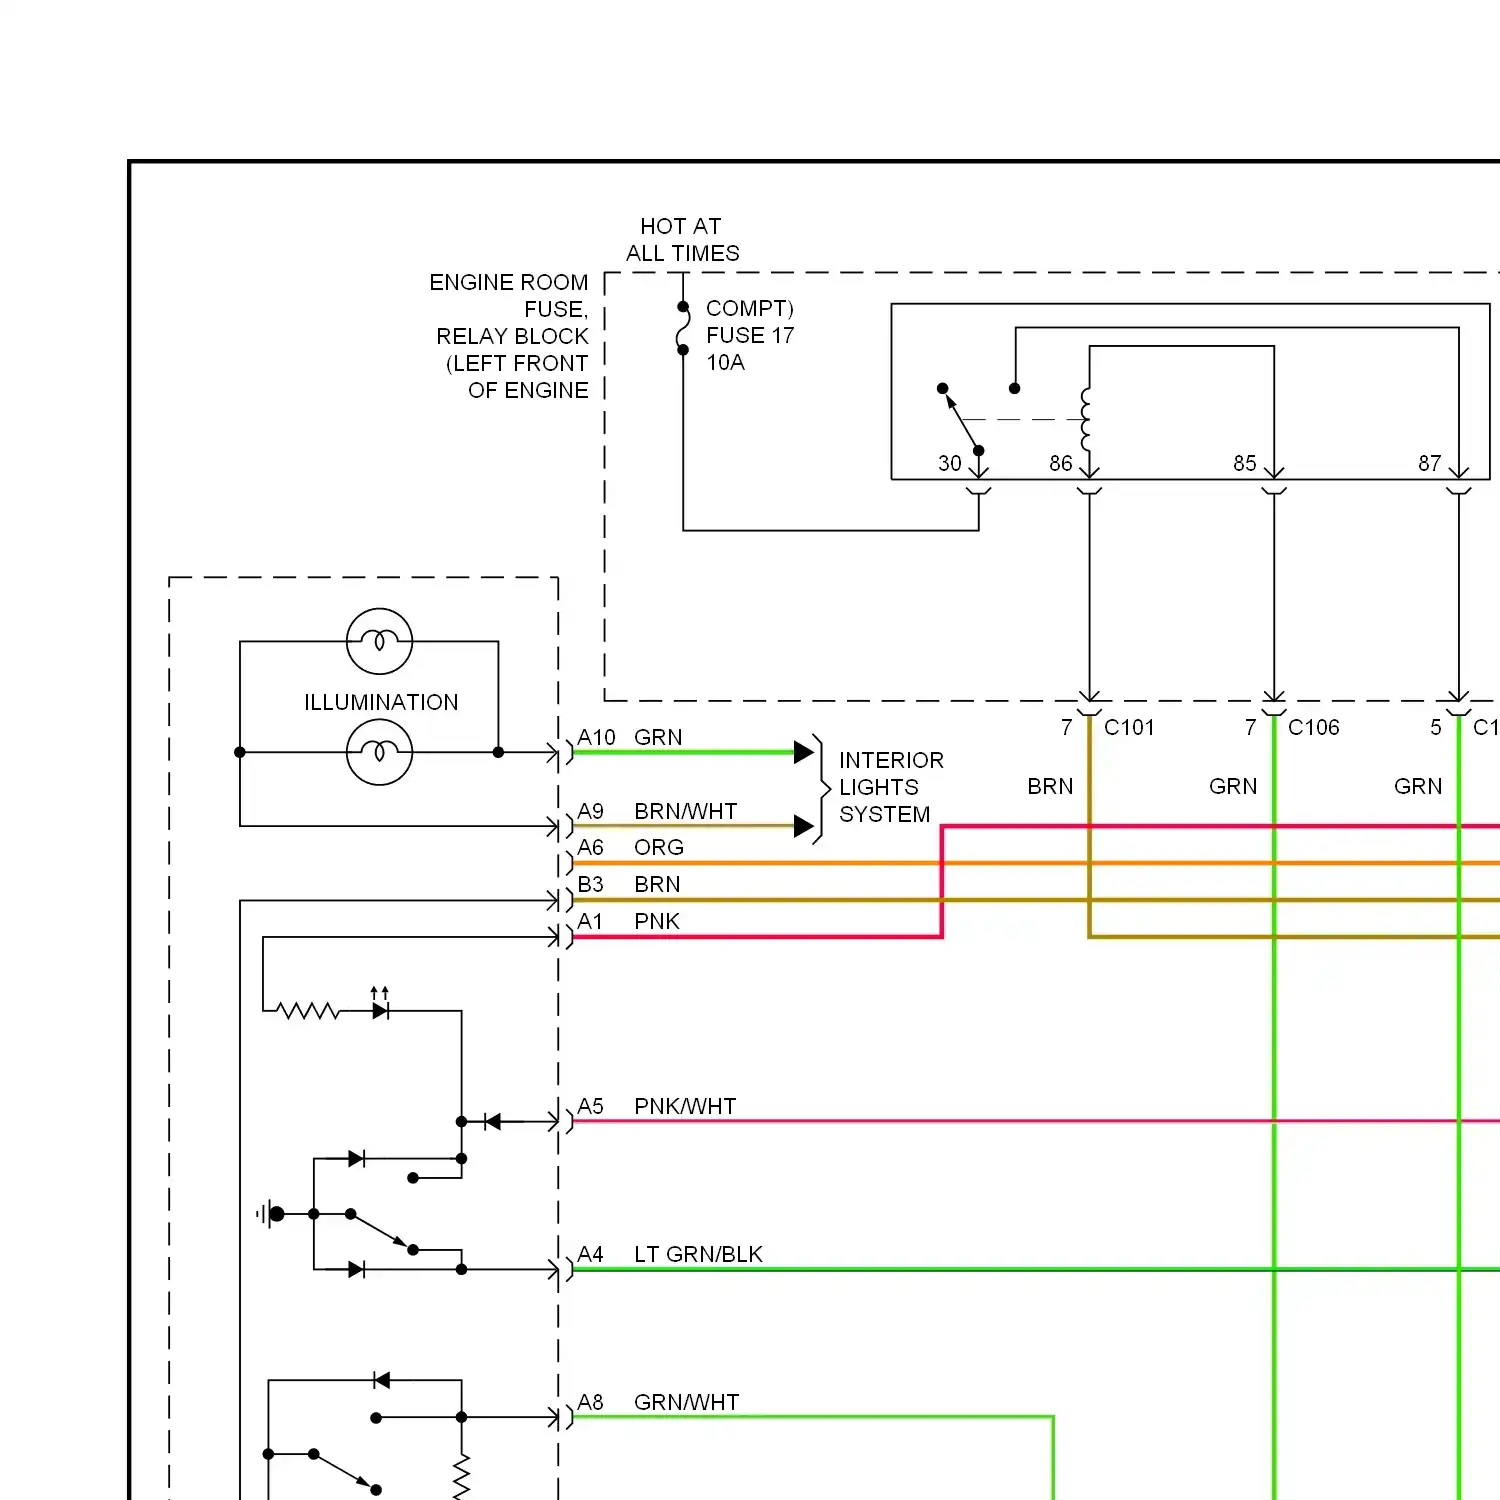Select the 'FUSE 17' label text
This screenshot has width=1500, height=1500.
[x=750, y=335]
